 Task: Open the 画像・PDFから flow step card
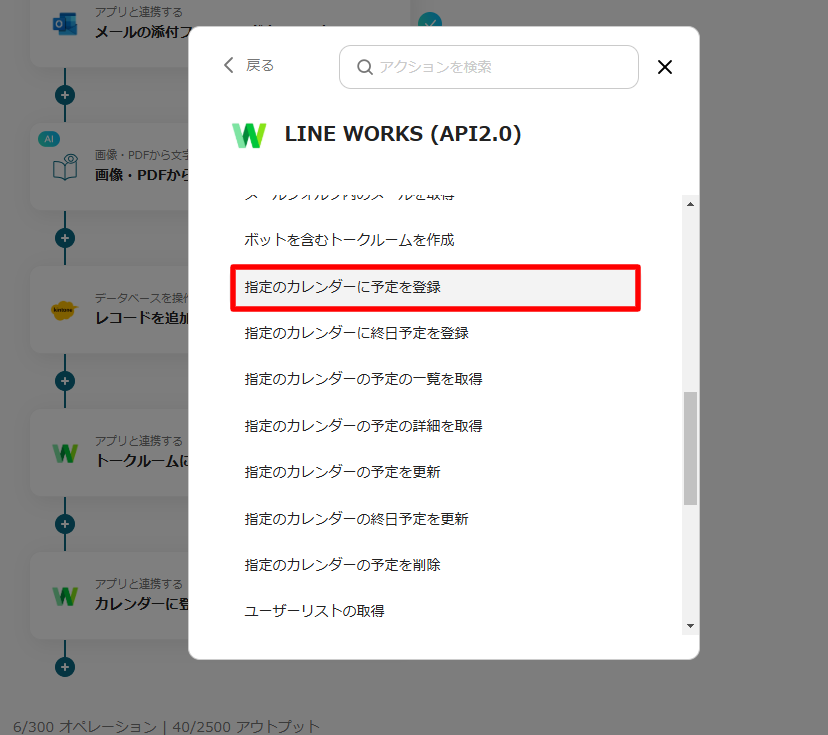[x=110, y=167]
